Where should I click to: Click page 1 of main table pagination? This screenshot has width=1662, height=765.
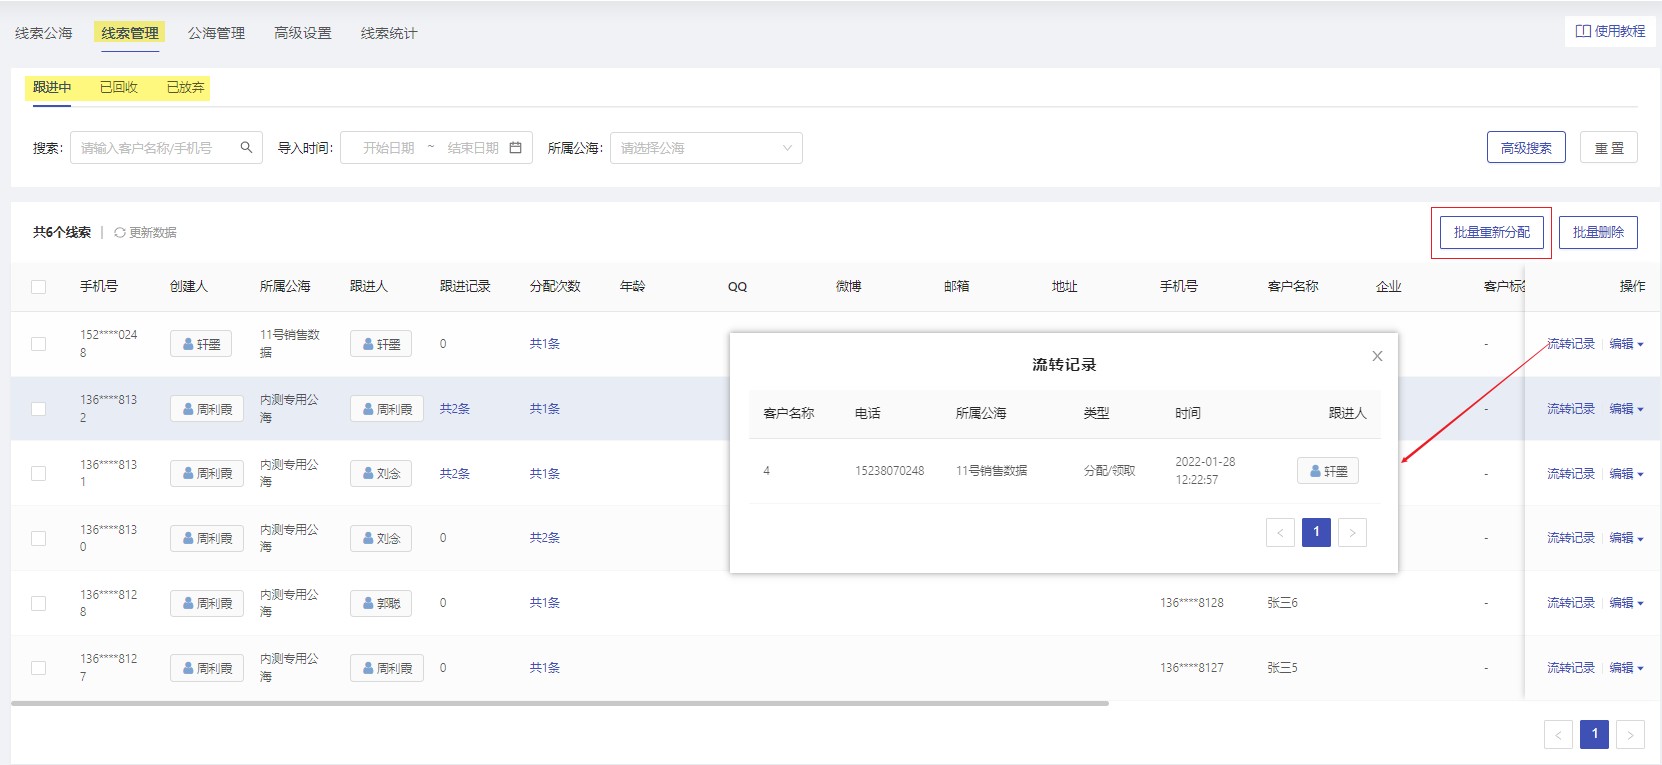coord(1594,735)
